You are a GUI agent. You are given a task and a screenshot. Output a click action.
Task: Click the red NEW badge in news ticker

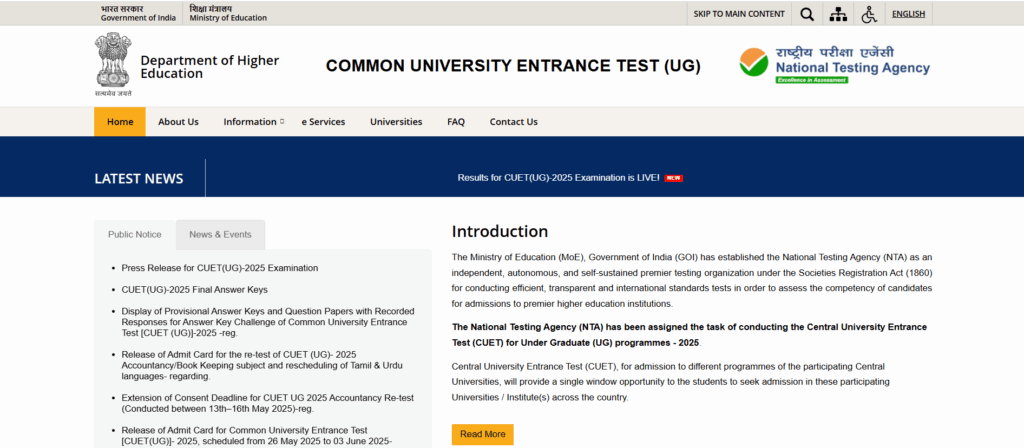pyautogui.click(x=674, y=178)
